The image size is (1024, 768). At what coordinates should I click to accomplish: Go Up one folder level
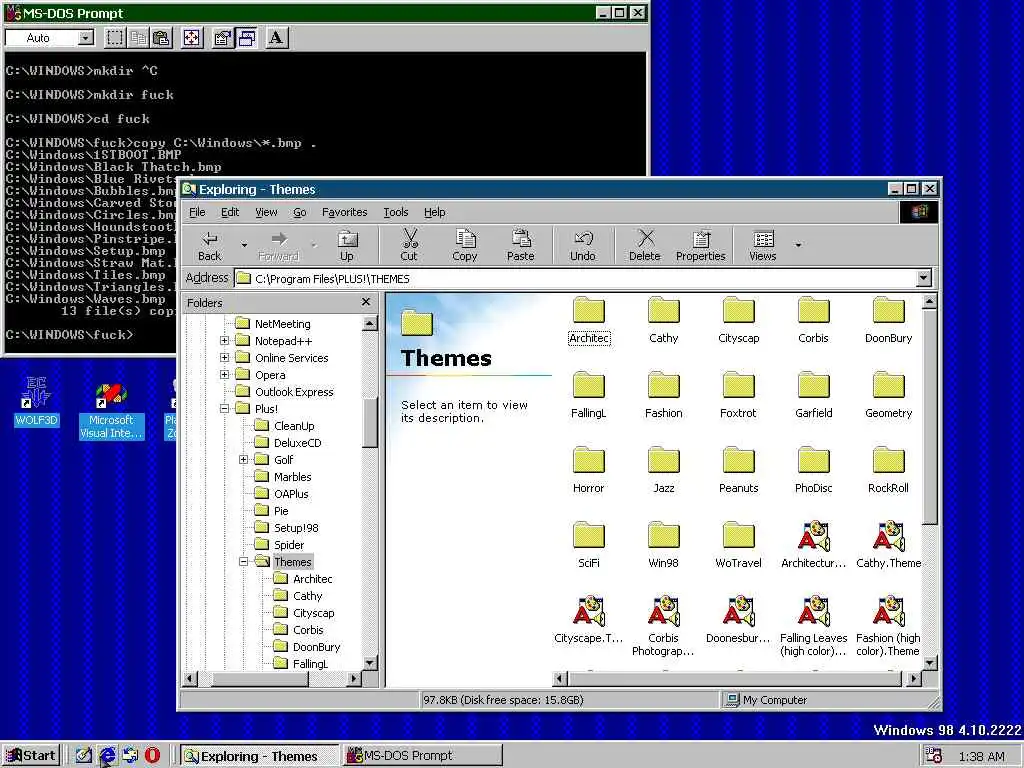click(x=347, y=246)
